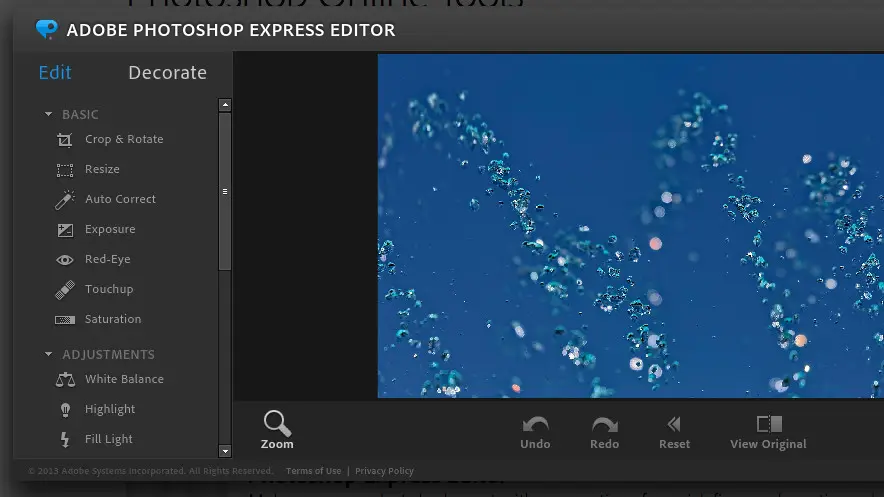
Task: Select the White Balance scales icon
Action: tap(65, 380)
